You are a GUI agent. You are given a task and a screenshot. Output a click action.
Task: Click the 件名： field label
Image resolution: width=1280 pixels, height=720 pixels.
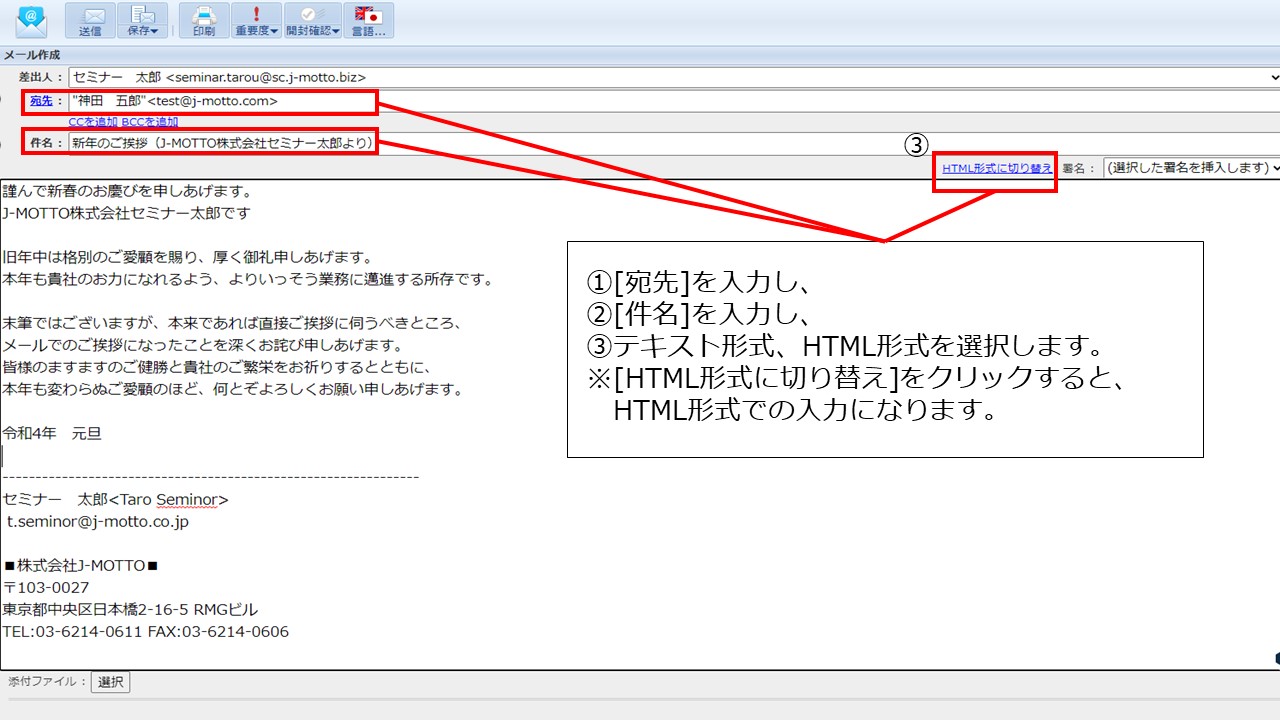[47, 143]
